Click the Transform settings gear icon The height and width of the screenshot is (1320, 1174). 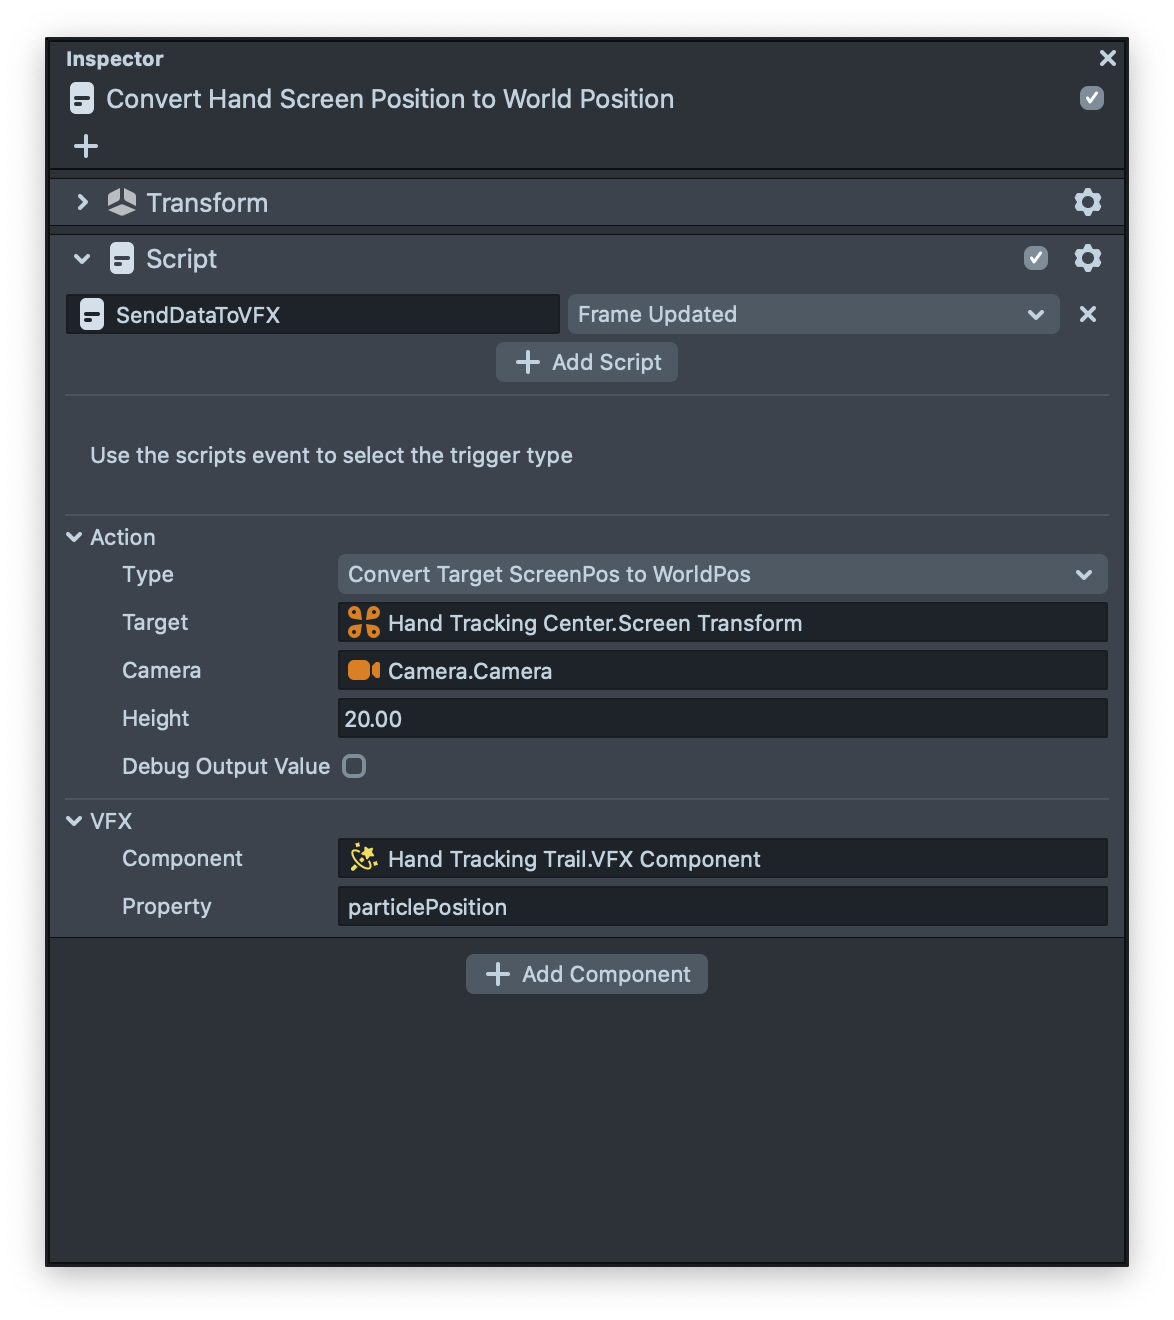point(1087,203)
